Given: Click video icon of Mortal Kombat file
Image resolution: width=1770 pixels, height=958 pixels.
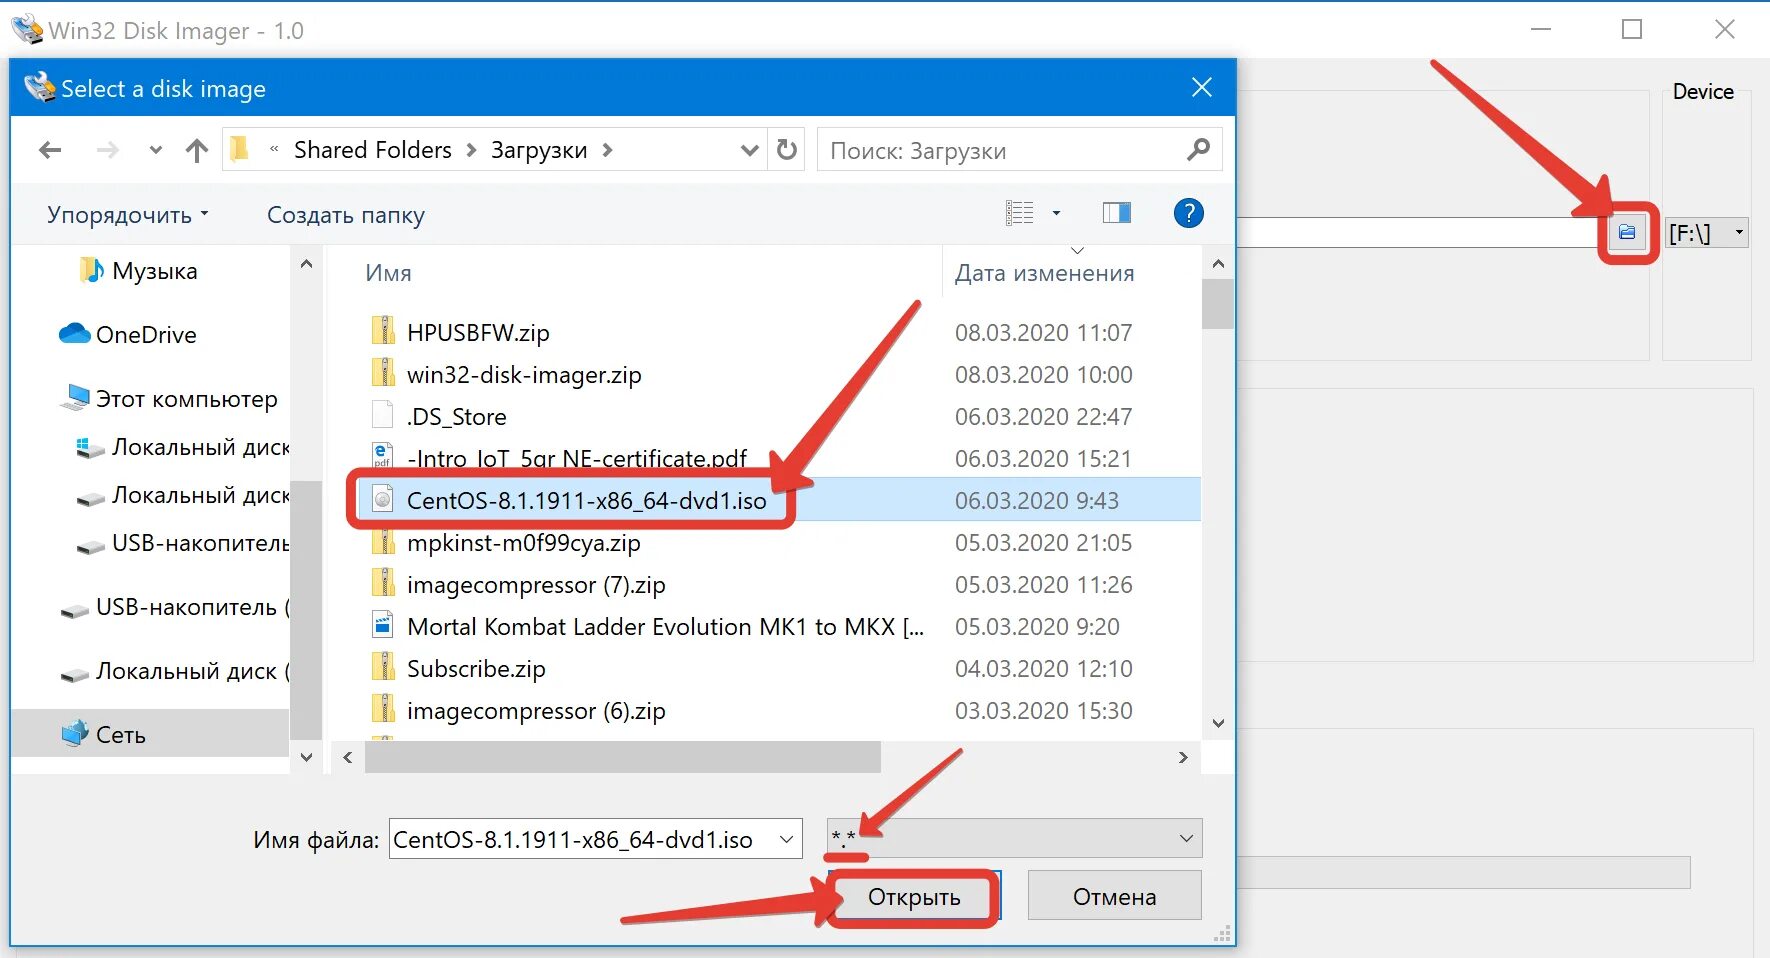Looking at the screenshot, I should (382, 626).
